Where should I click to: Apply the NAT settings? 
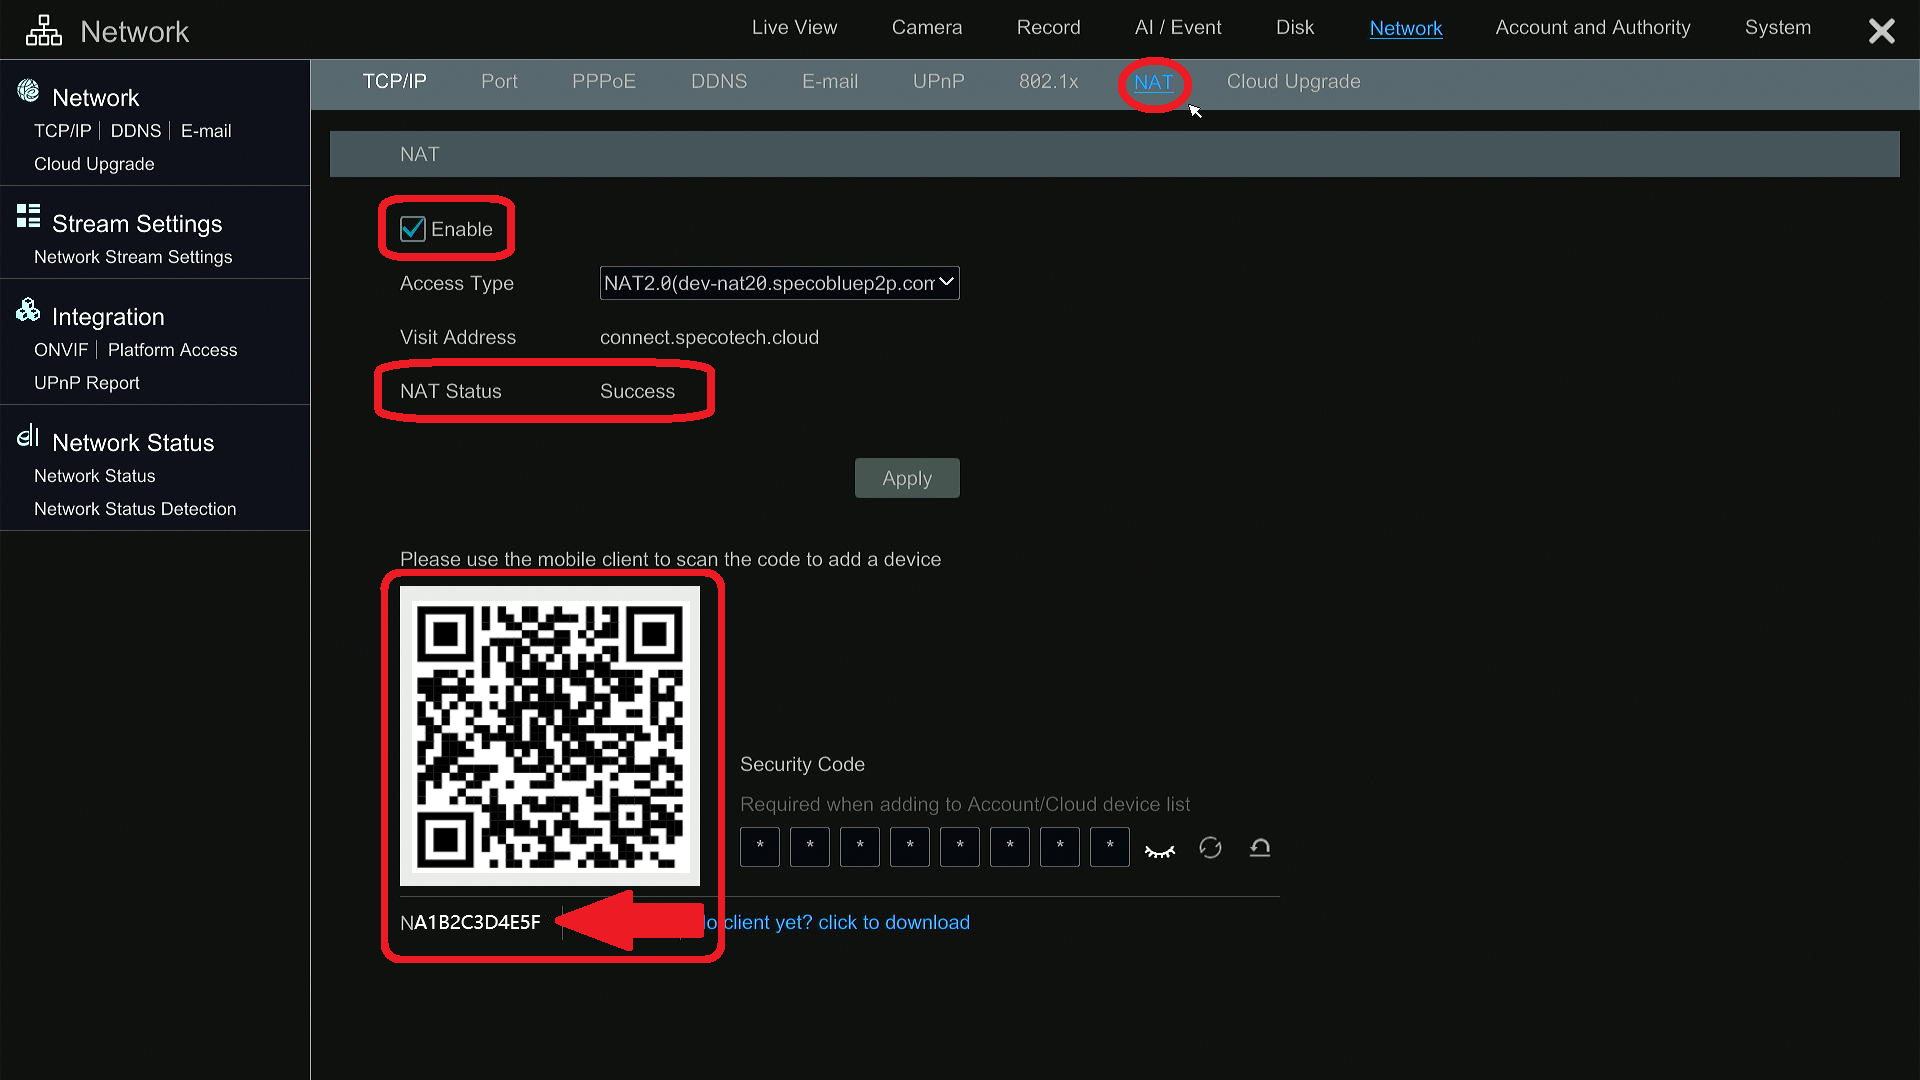tap(906, 478)
